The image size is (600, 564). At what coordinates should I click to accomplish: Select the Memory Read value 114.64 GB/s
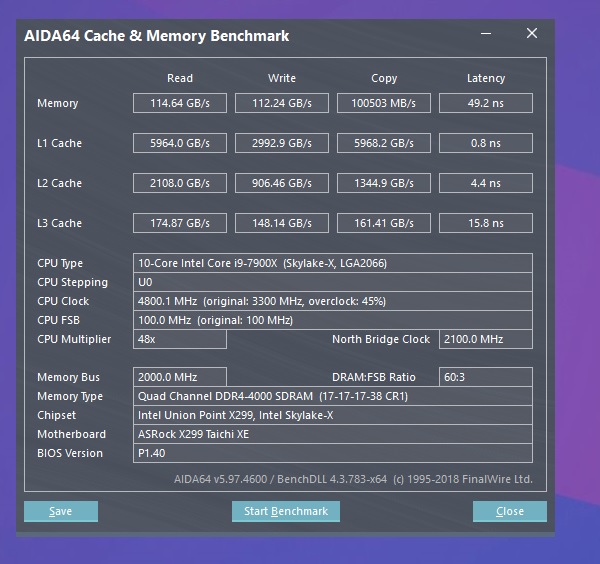tap(180, 103)
